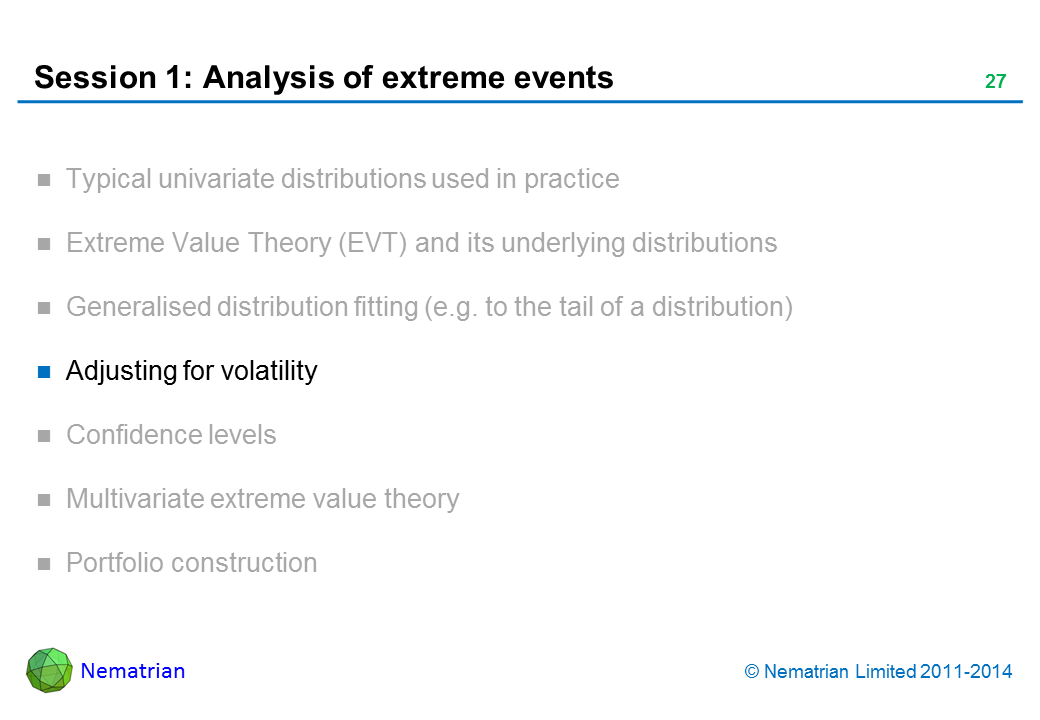Click the slide title 'Session 1: Analysis of extreme events'
1040x720 pixels.
323,77
